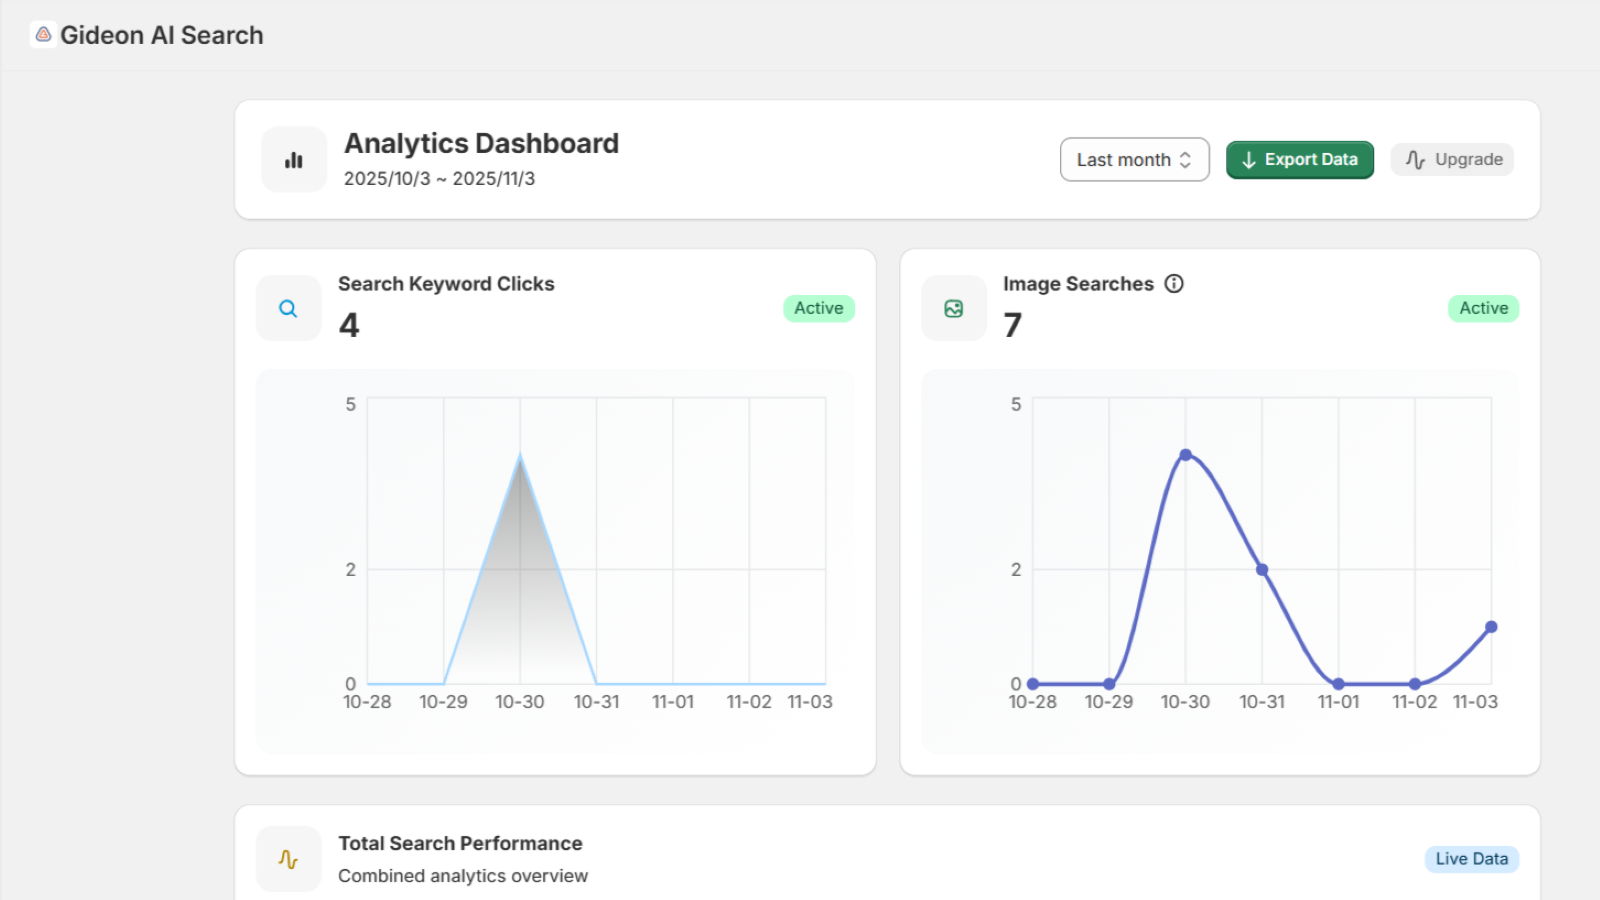Viewport: 1600px width, 900px height.
Task: Click the chevron arrows on Last month selector
Action: [x=1186, y=160]
